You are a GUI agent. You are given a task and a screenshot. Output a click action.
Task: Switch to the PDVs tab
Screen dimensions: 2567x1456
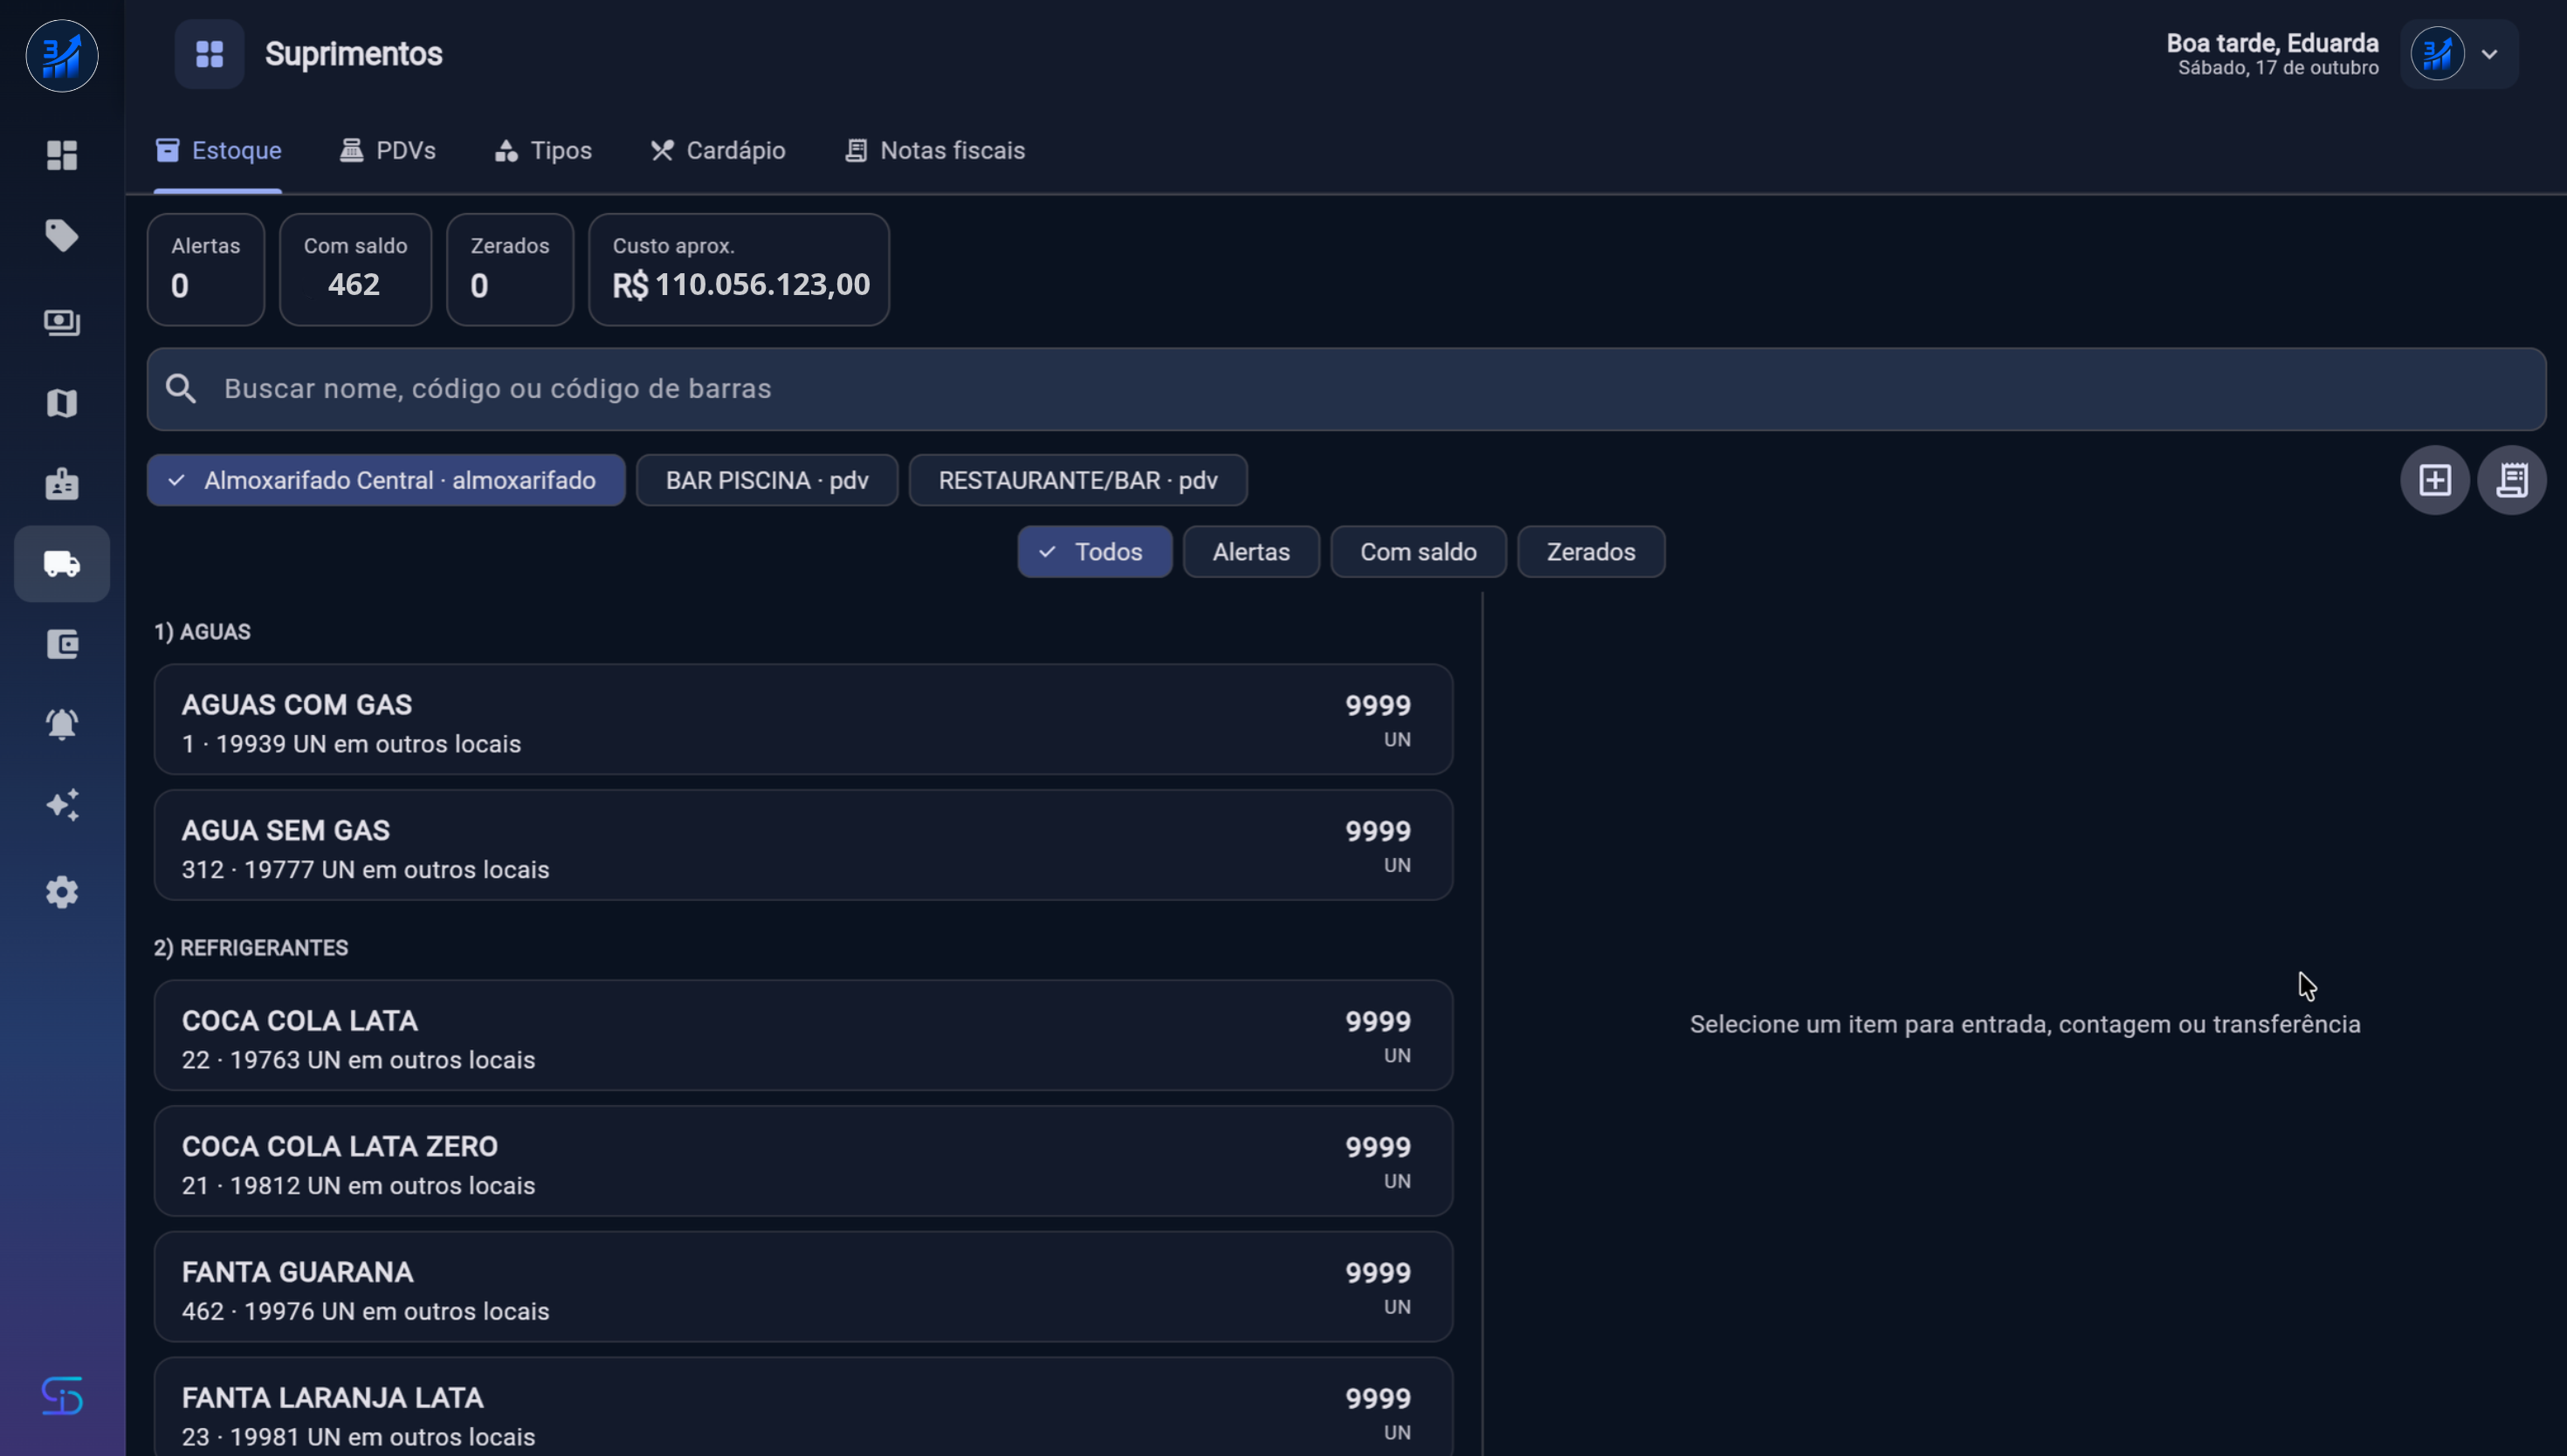(387, 151)
